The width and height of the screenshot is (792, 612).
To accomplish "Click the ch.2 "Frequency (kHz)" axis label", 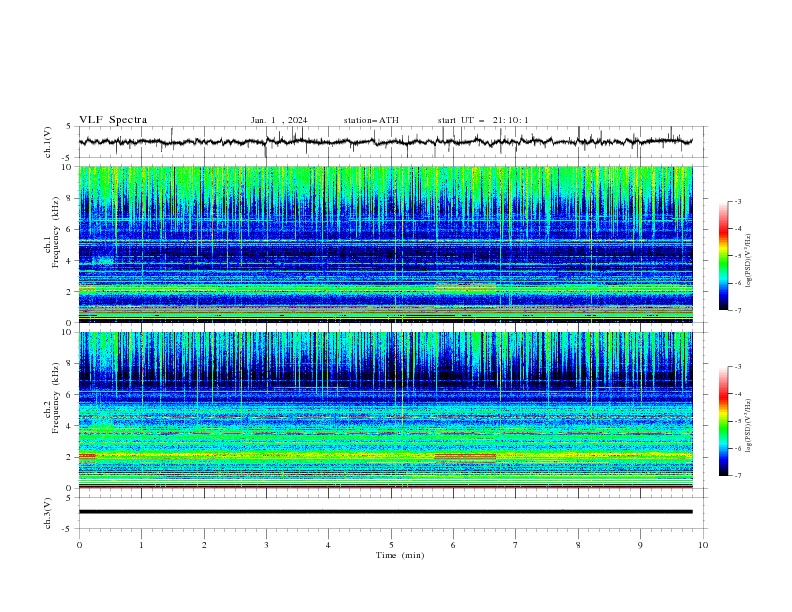I will coord(56,398).
